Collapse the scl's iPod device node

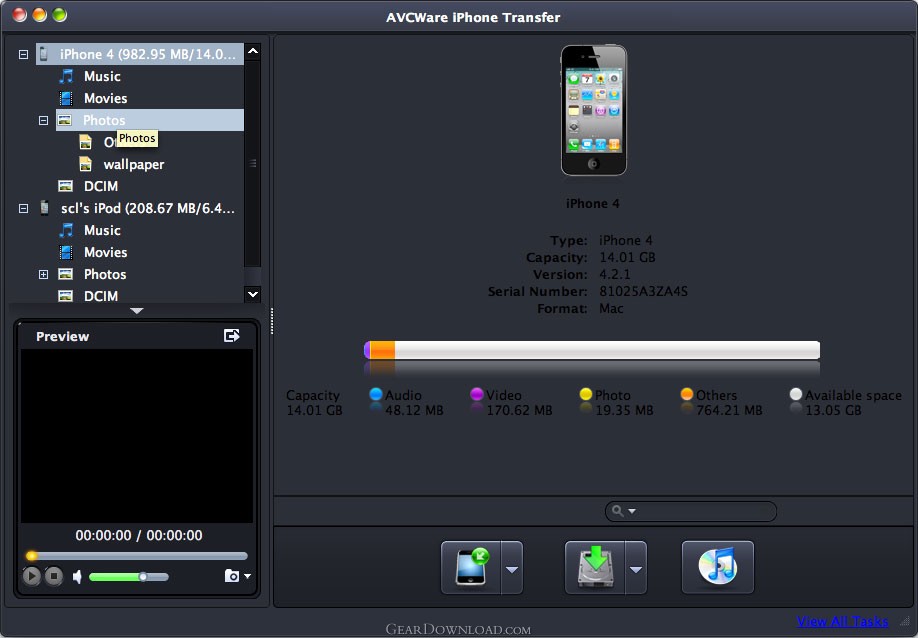coord(23,208)
